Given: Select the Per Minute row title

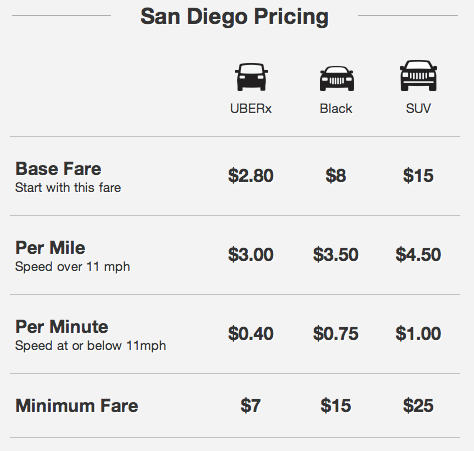Looking at the screenshot, I should [x=62, y=327].
